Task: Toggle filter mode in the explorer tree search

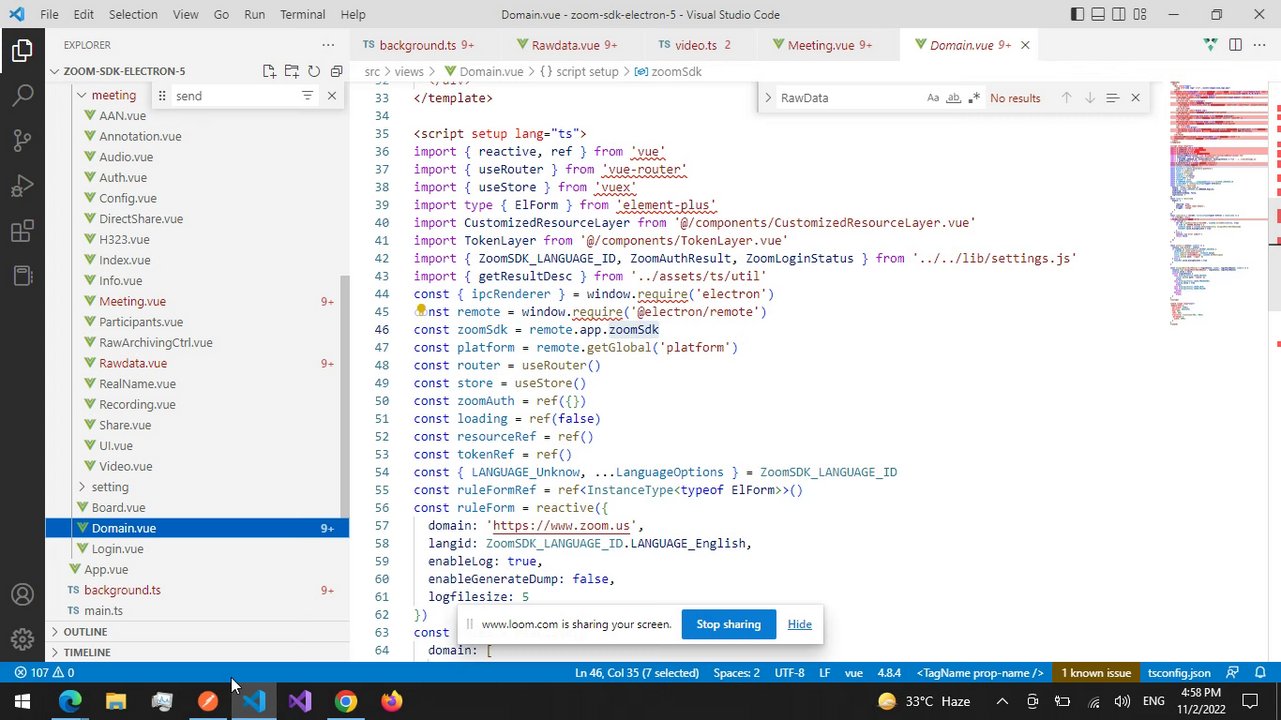Action: coord(307,96)
